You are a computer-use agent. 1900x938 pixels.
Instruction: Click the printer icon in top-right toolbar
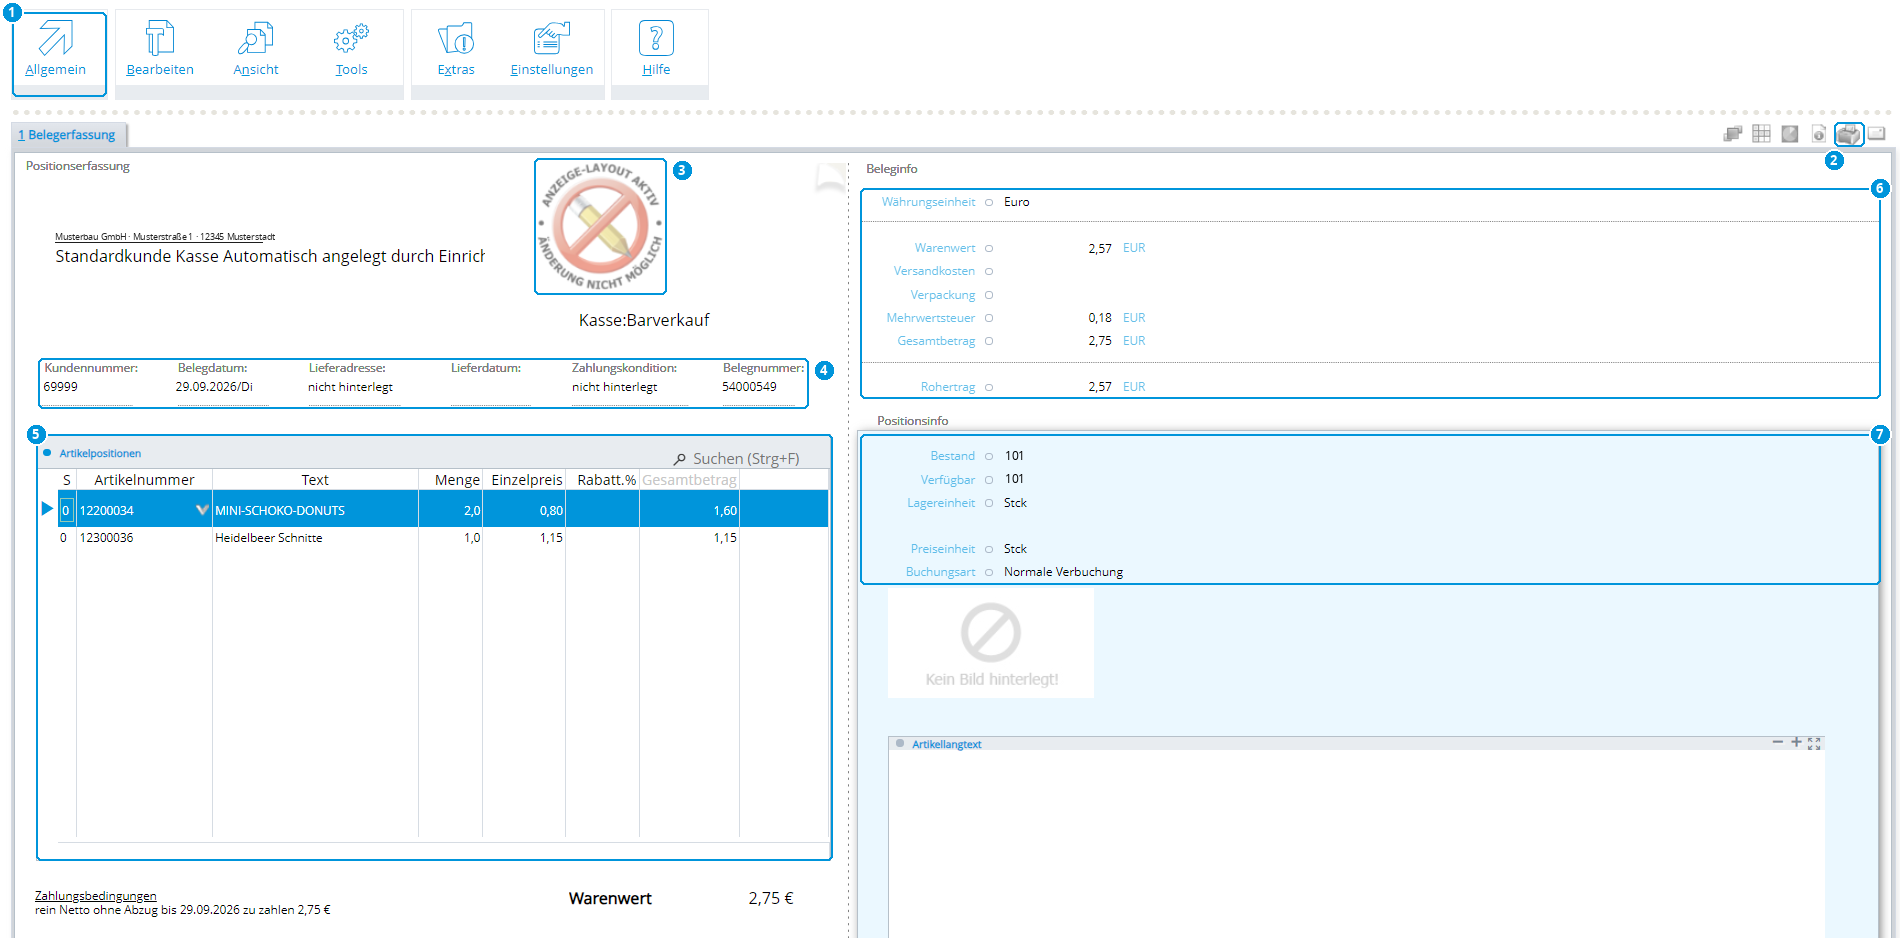(1849, 134)
